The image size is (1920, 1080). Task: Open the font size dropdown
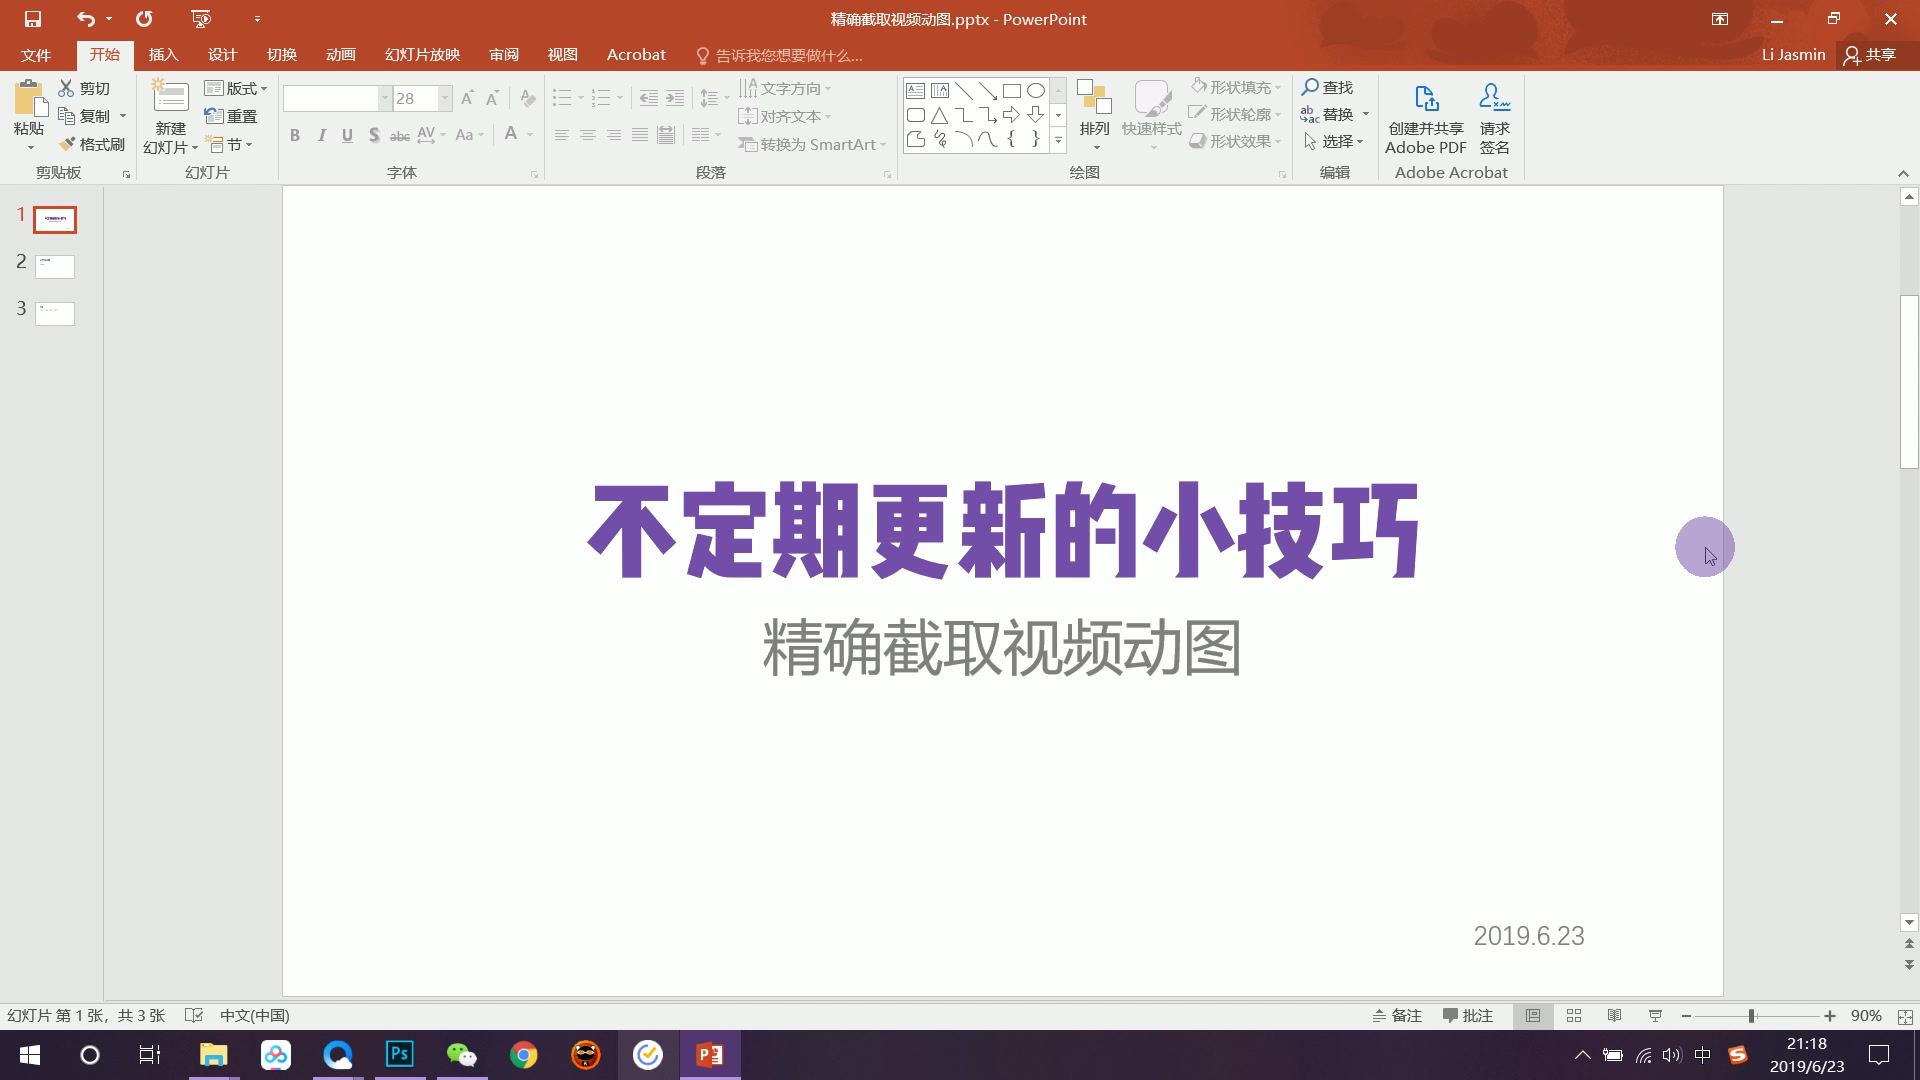(x=444, y=98)
